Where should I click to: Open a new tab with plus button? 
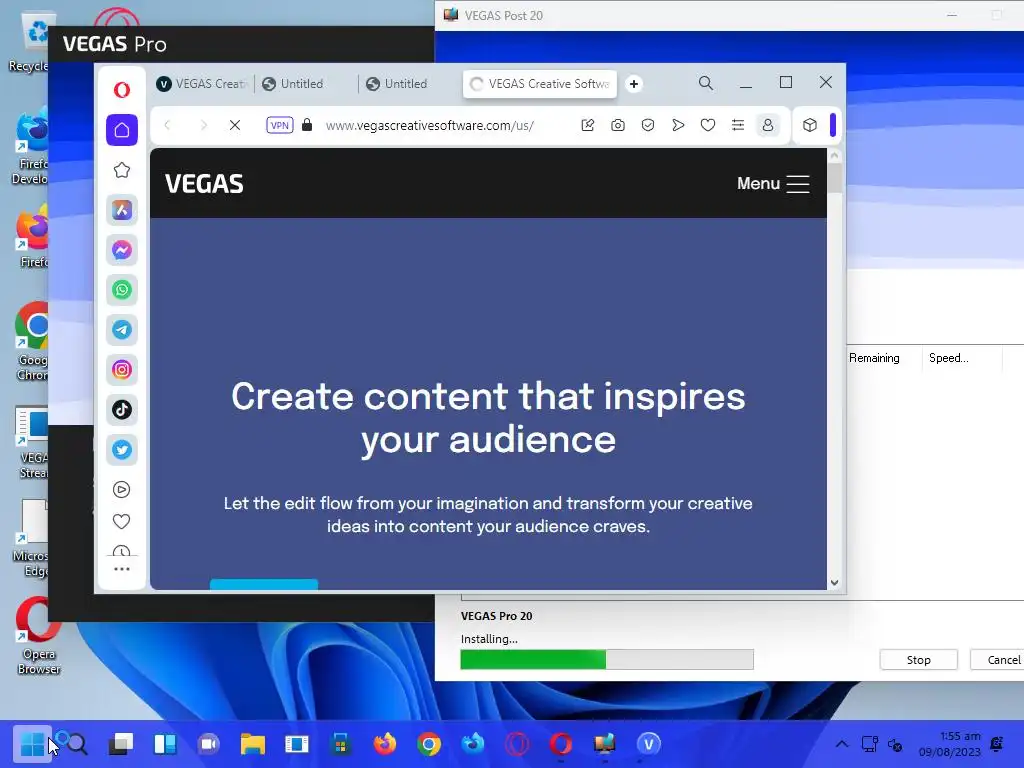633,84
